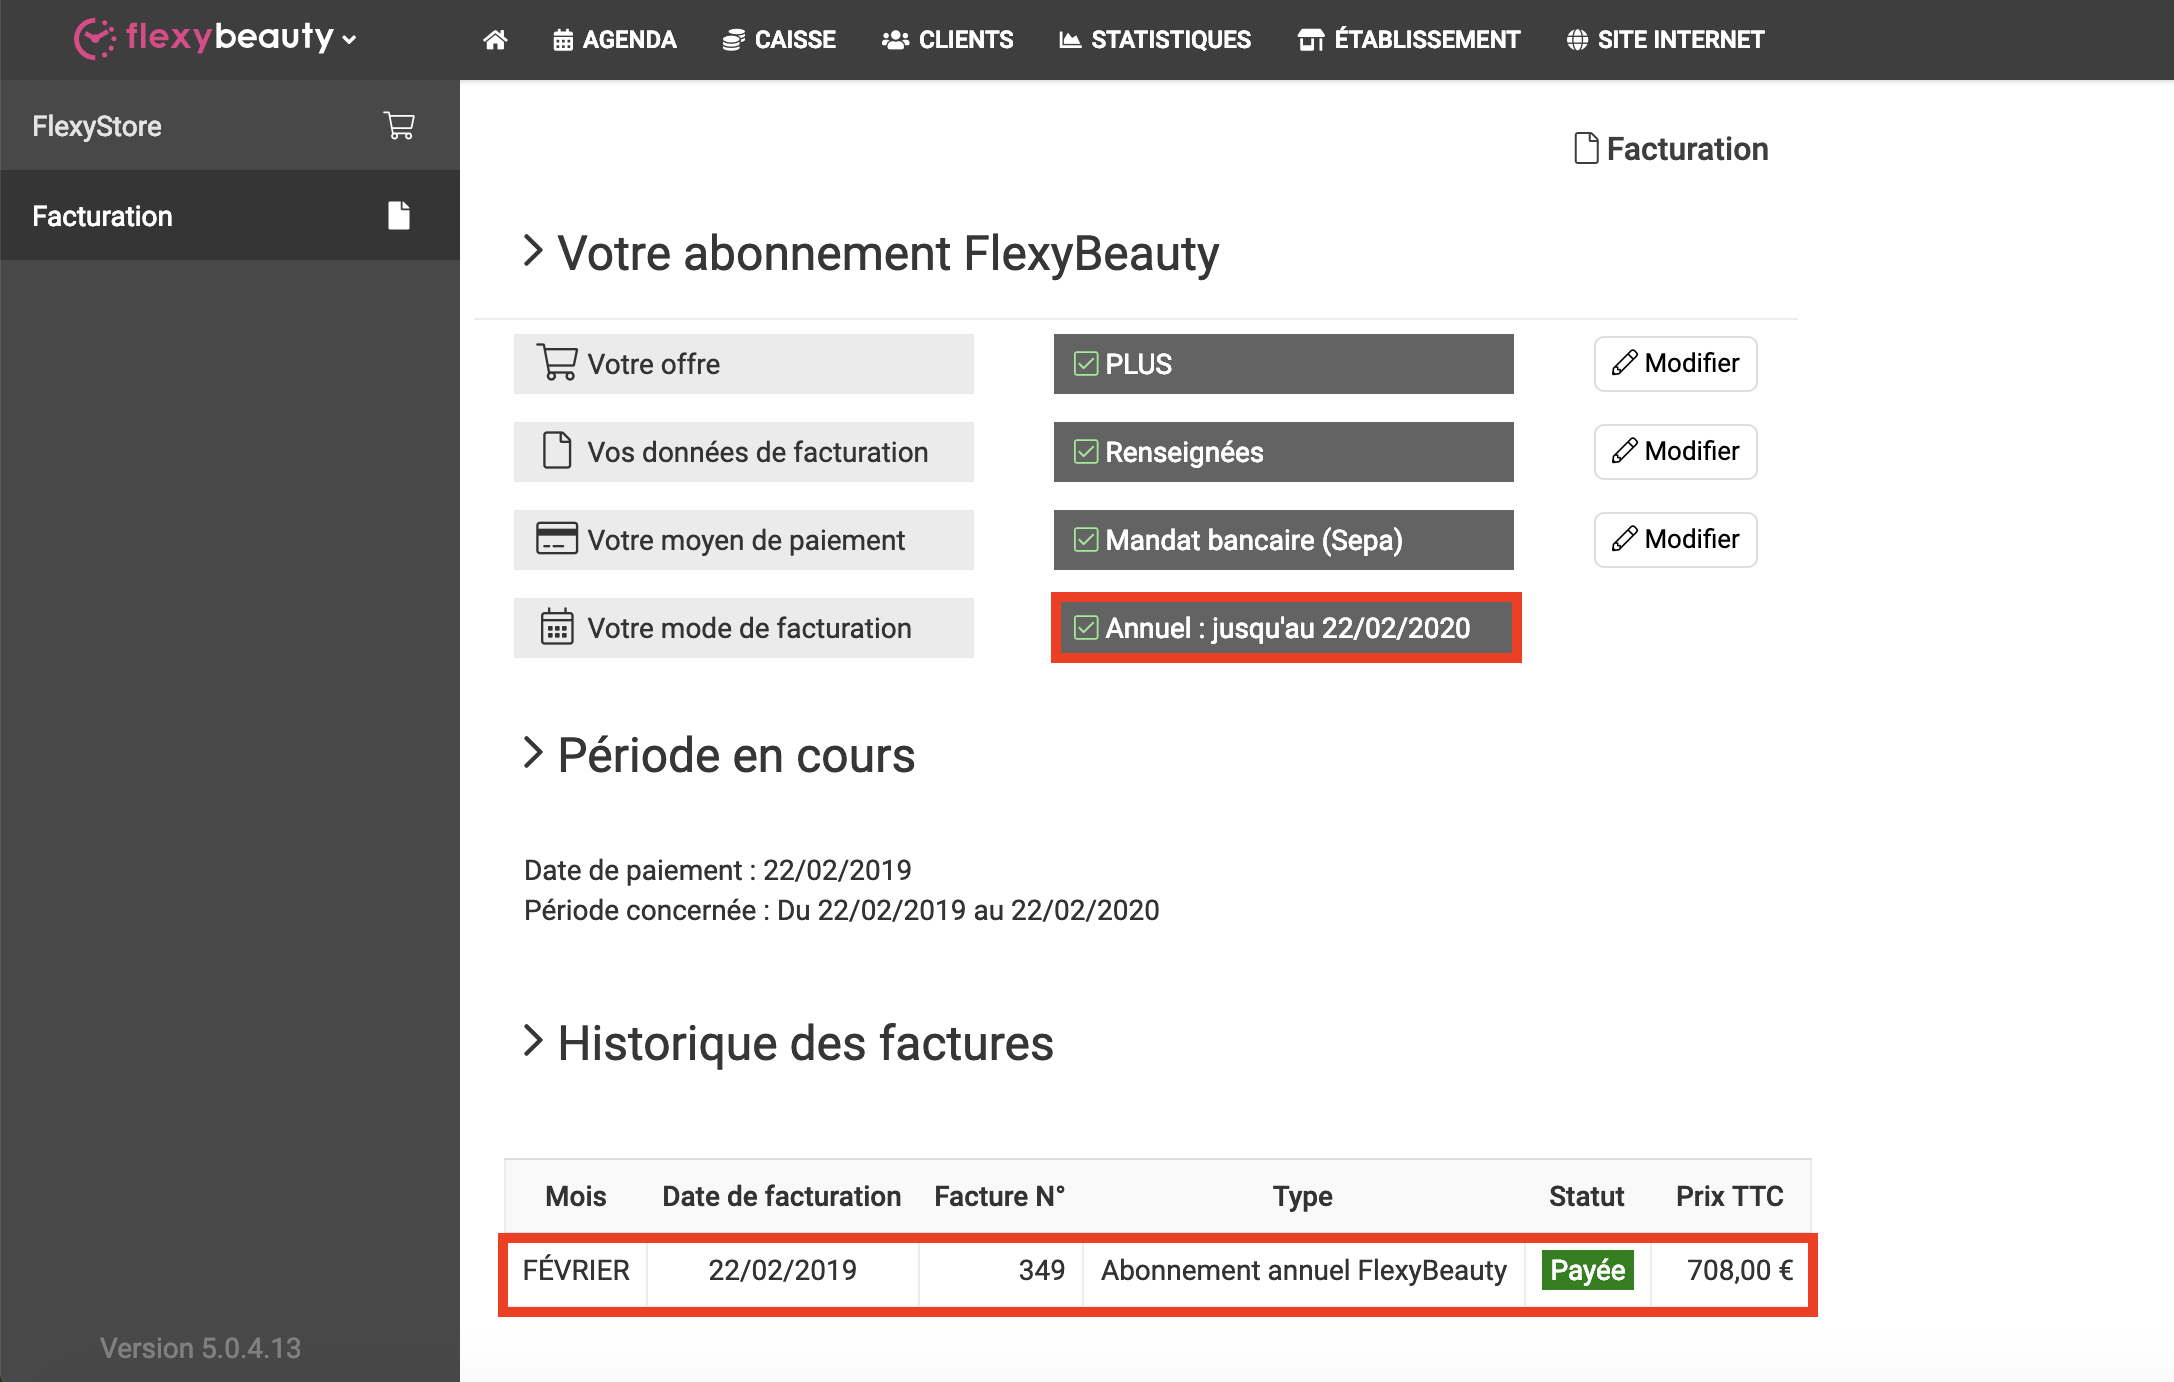This screenshot has height=1382, width=2174.
Task: Click the Prix TTC column header
Action: click(1730, 1196)
